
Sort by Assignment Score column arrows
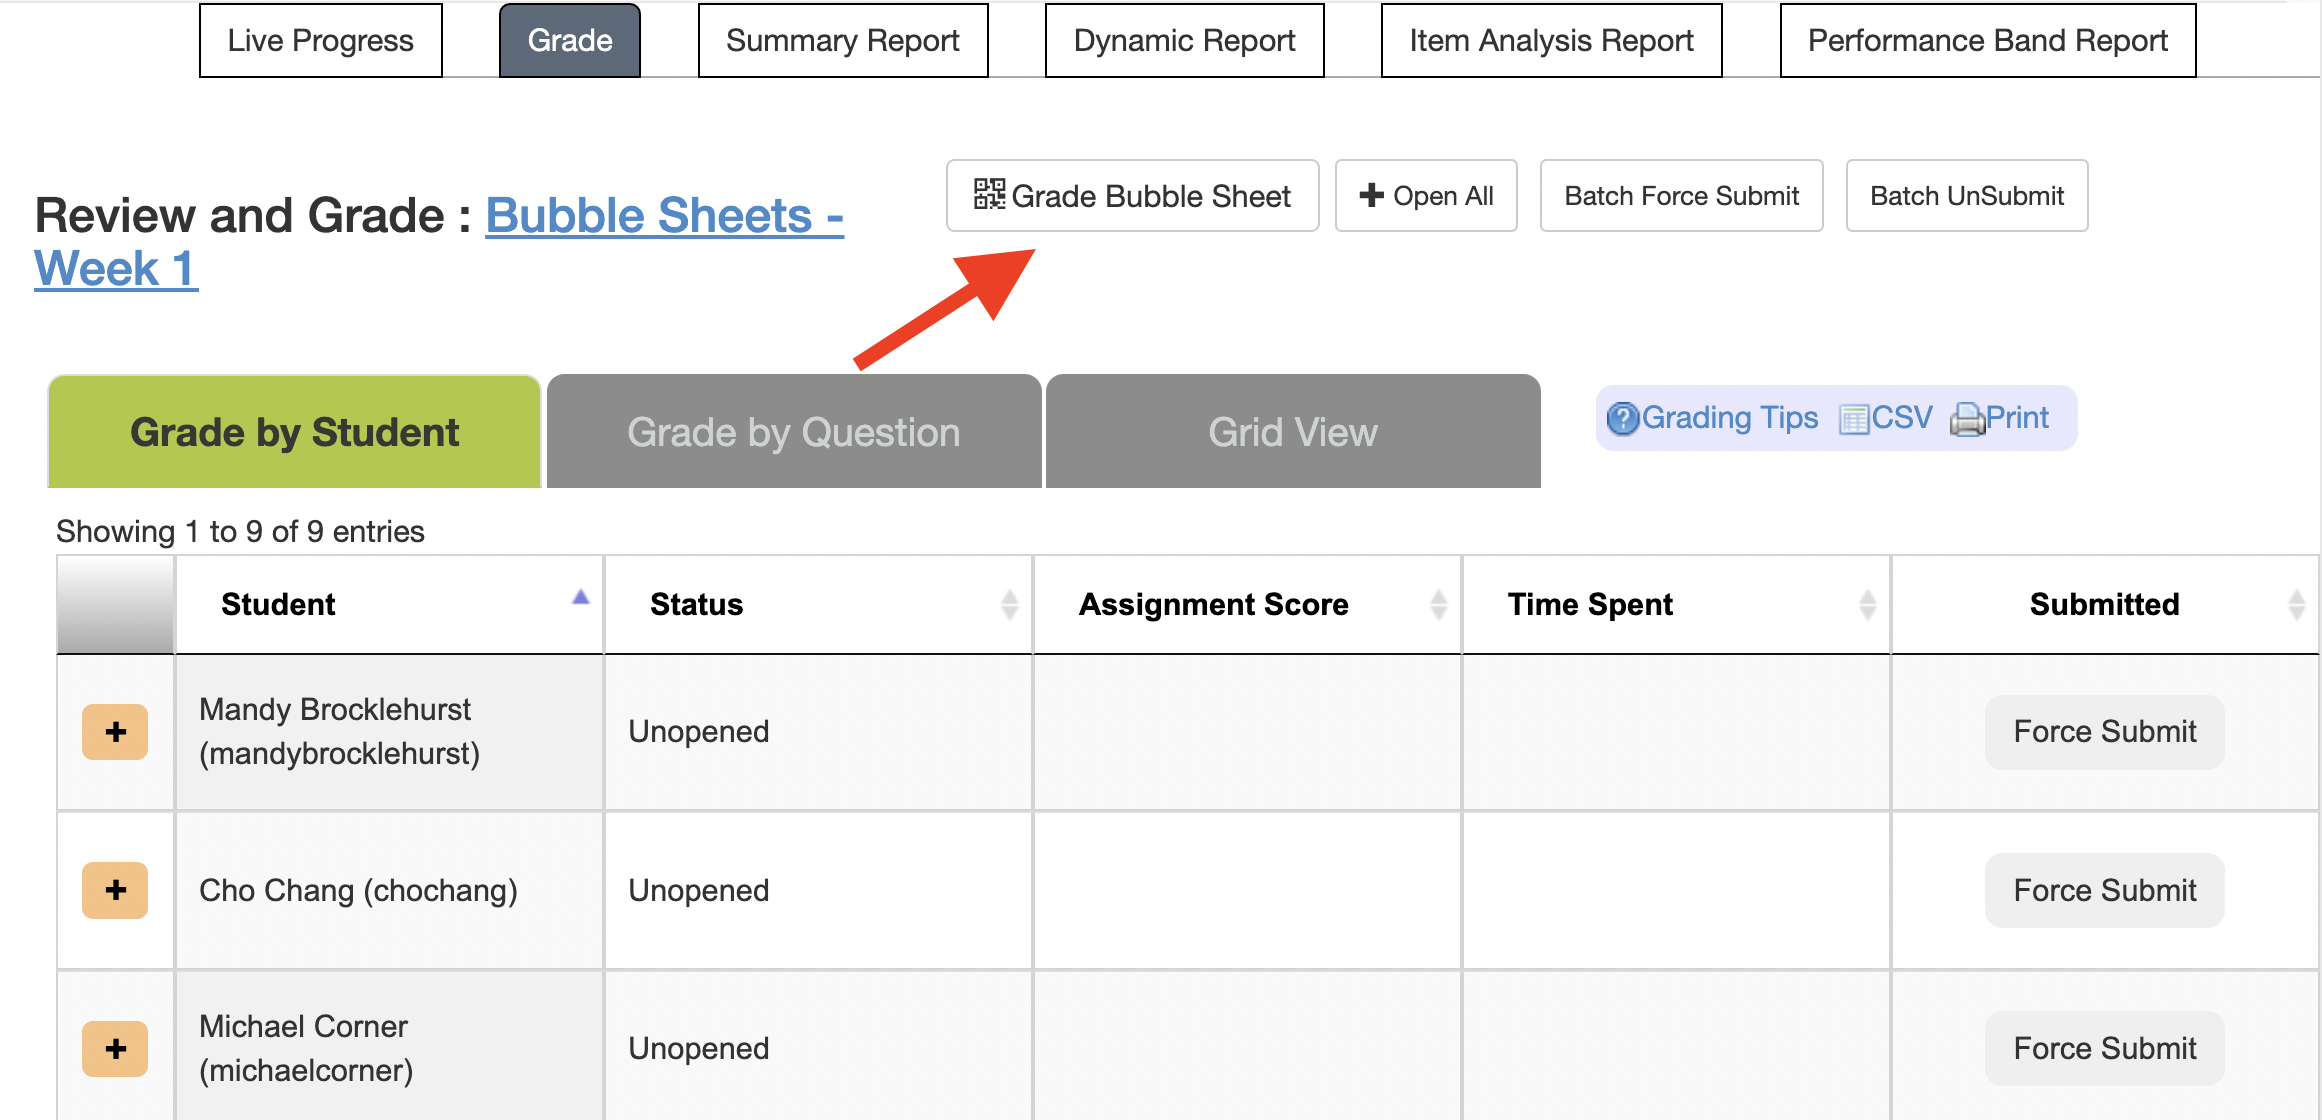(1438, 604)
